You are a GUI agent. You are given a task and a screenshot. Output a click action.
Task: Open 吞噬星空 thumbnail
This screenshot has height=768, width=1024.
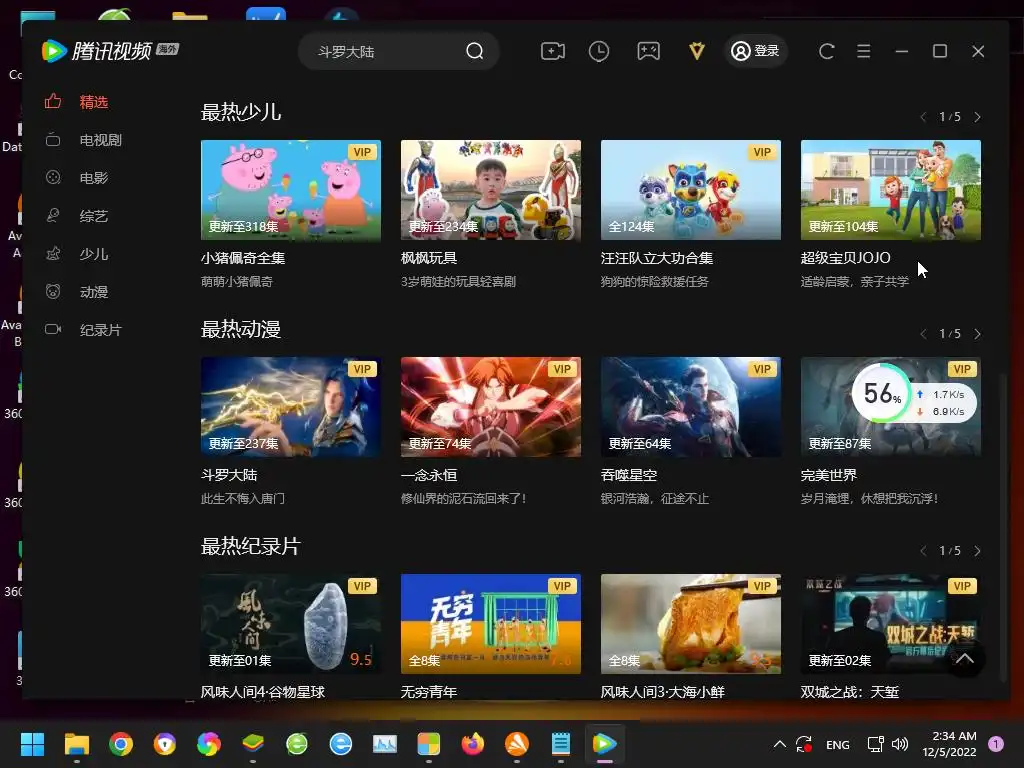point(690,407)
